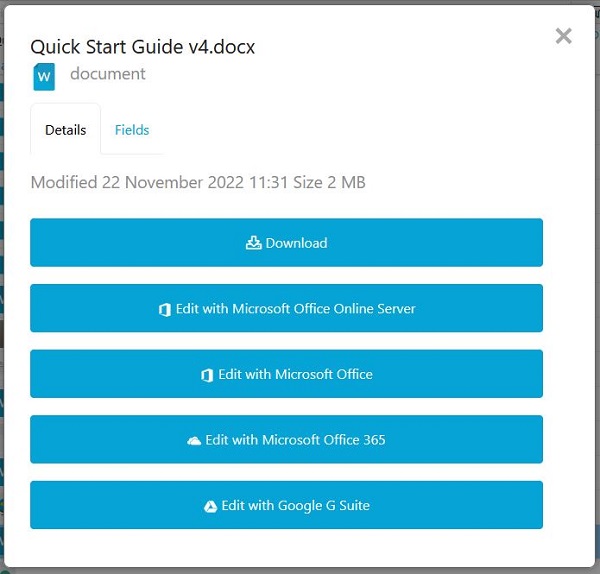Click the 'document' type label
Screen dimensions: 600x574
[x=108, y=74]
